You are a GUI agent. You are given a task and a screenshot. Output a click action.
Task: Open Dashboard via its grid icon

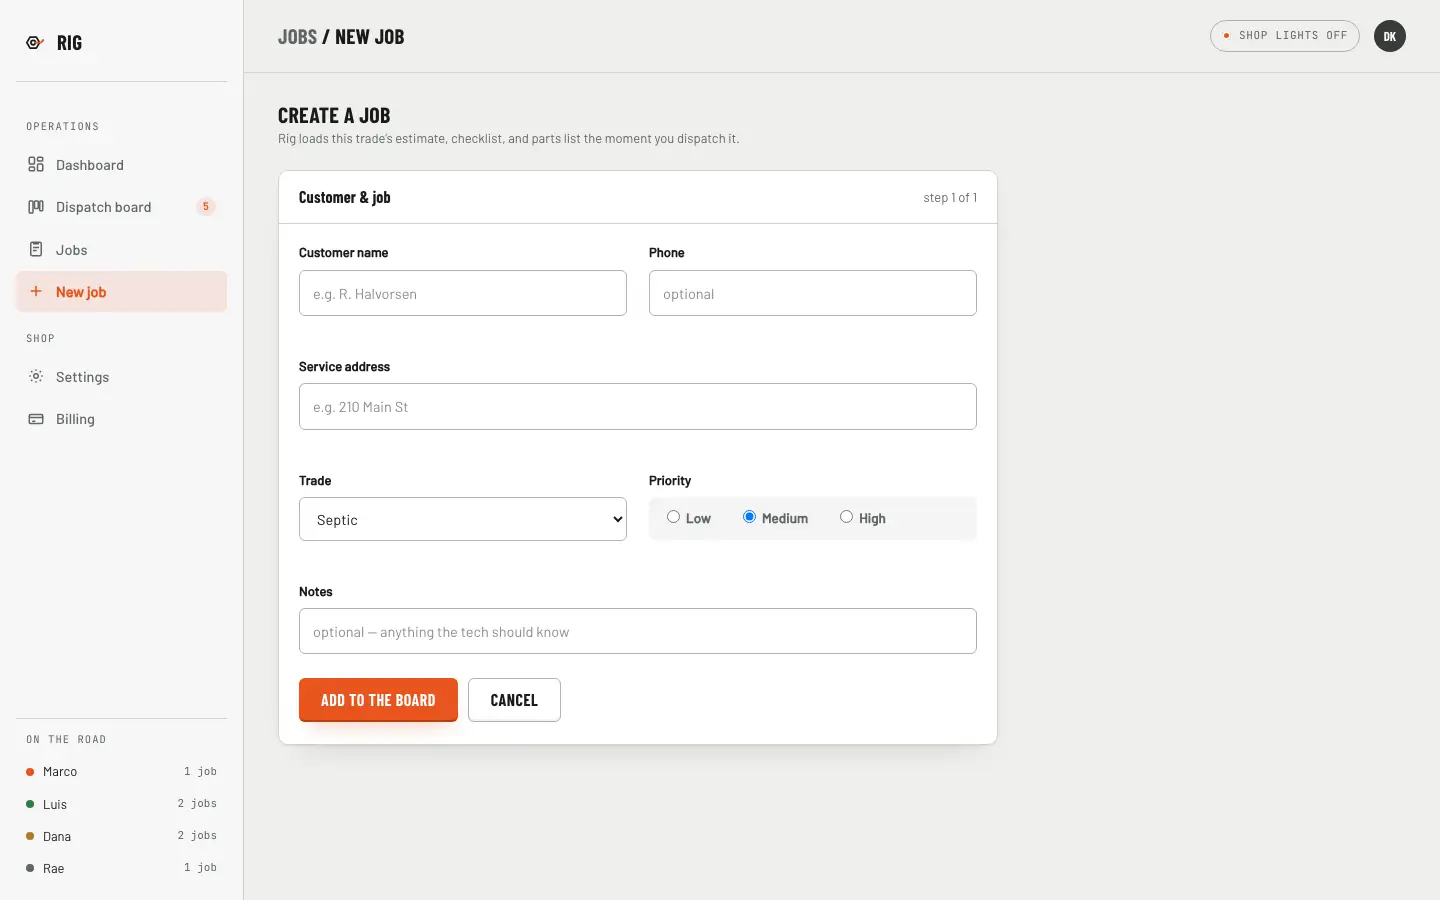tap(36, 164)
